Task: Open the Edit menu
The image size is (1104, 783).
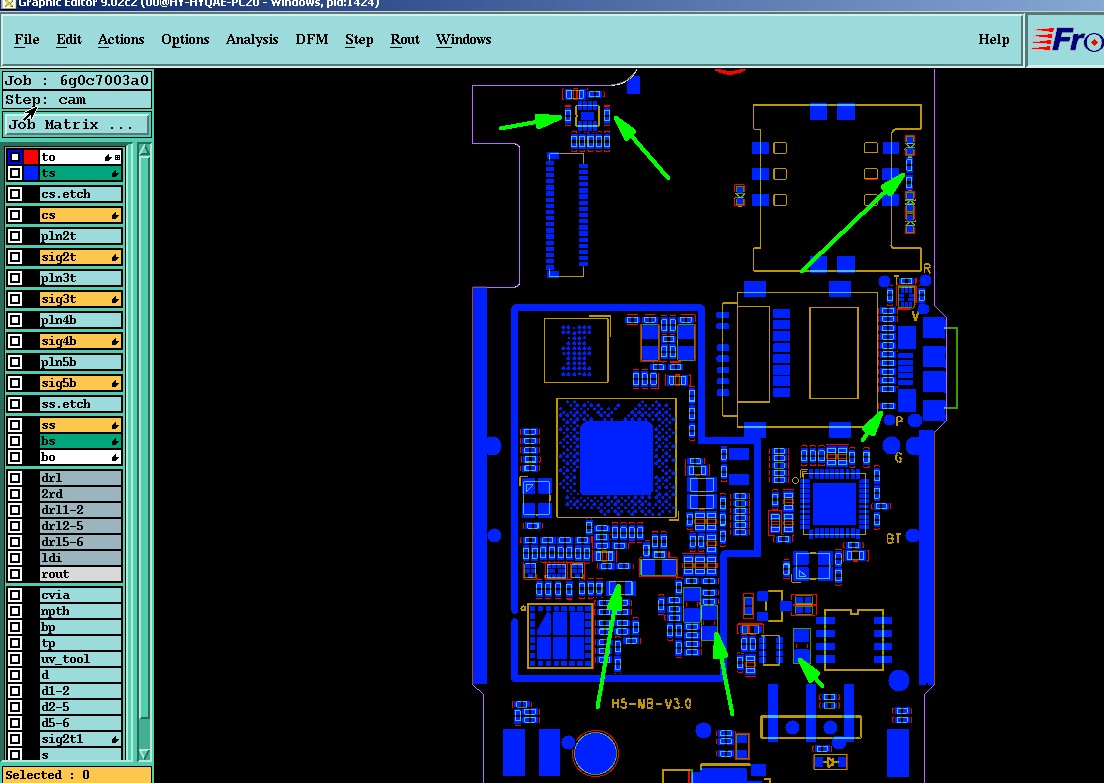Action: pos(69,39)
